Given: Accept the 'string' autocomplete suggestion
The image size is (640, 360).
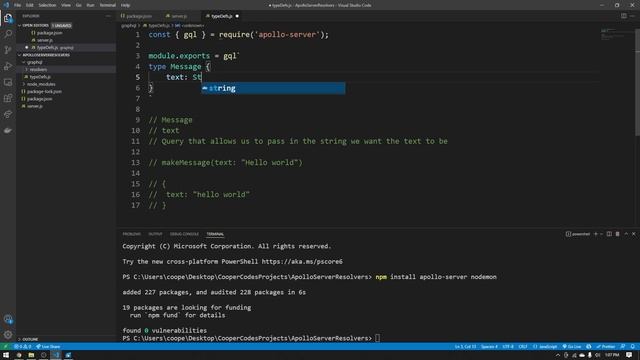Looking at the screenshot, I should 273,88.
